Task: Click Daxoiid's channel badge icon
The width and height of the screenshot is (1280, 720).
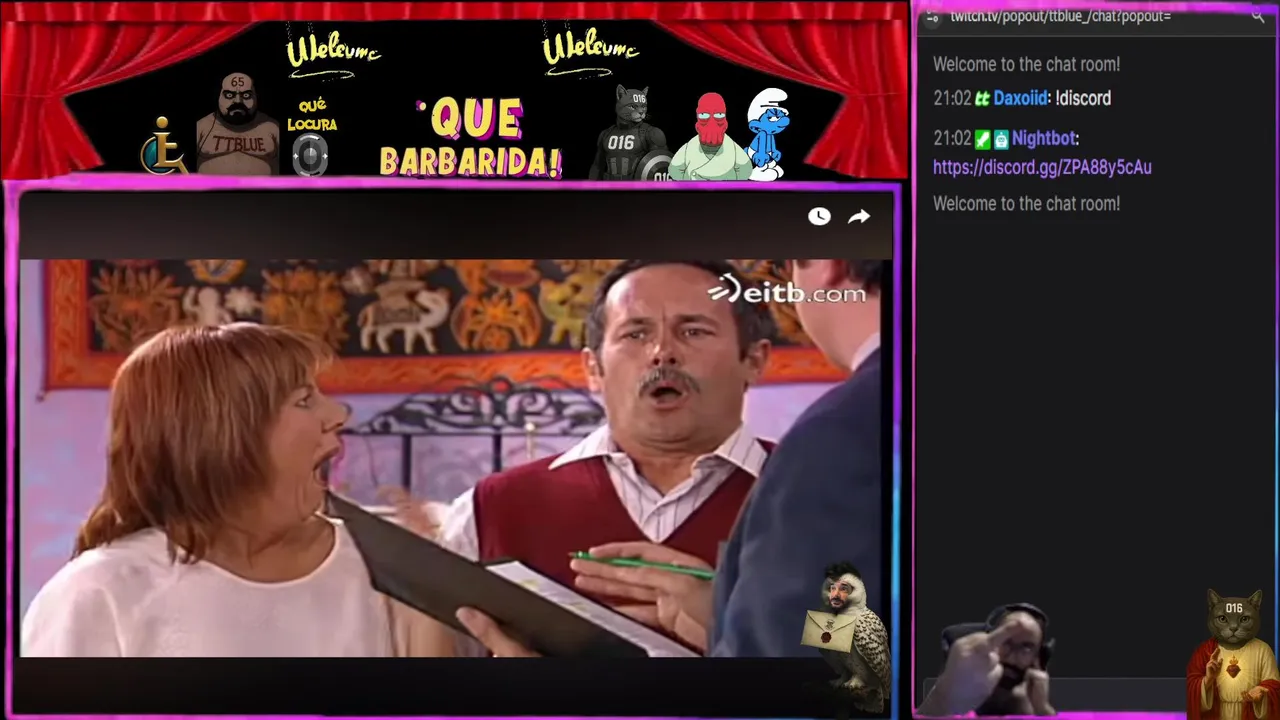Action: 983,98
